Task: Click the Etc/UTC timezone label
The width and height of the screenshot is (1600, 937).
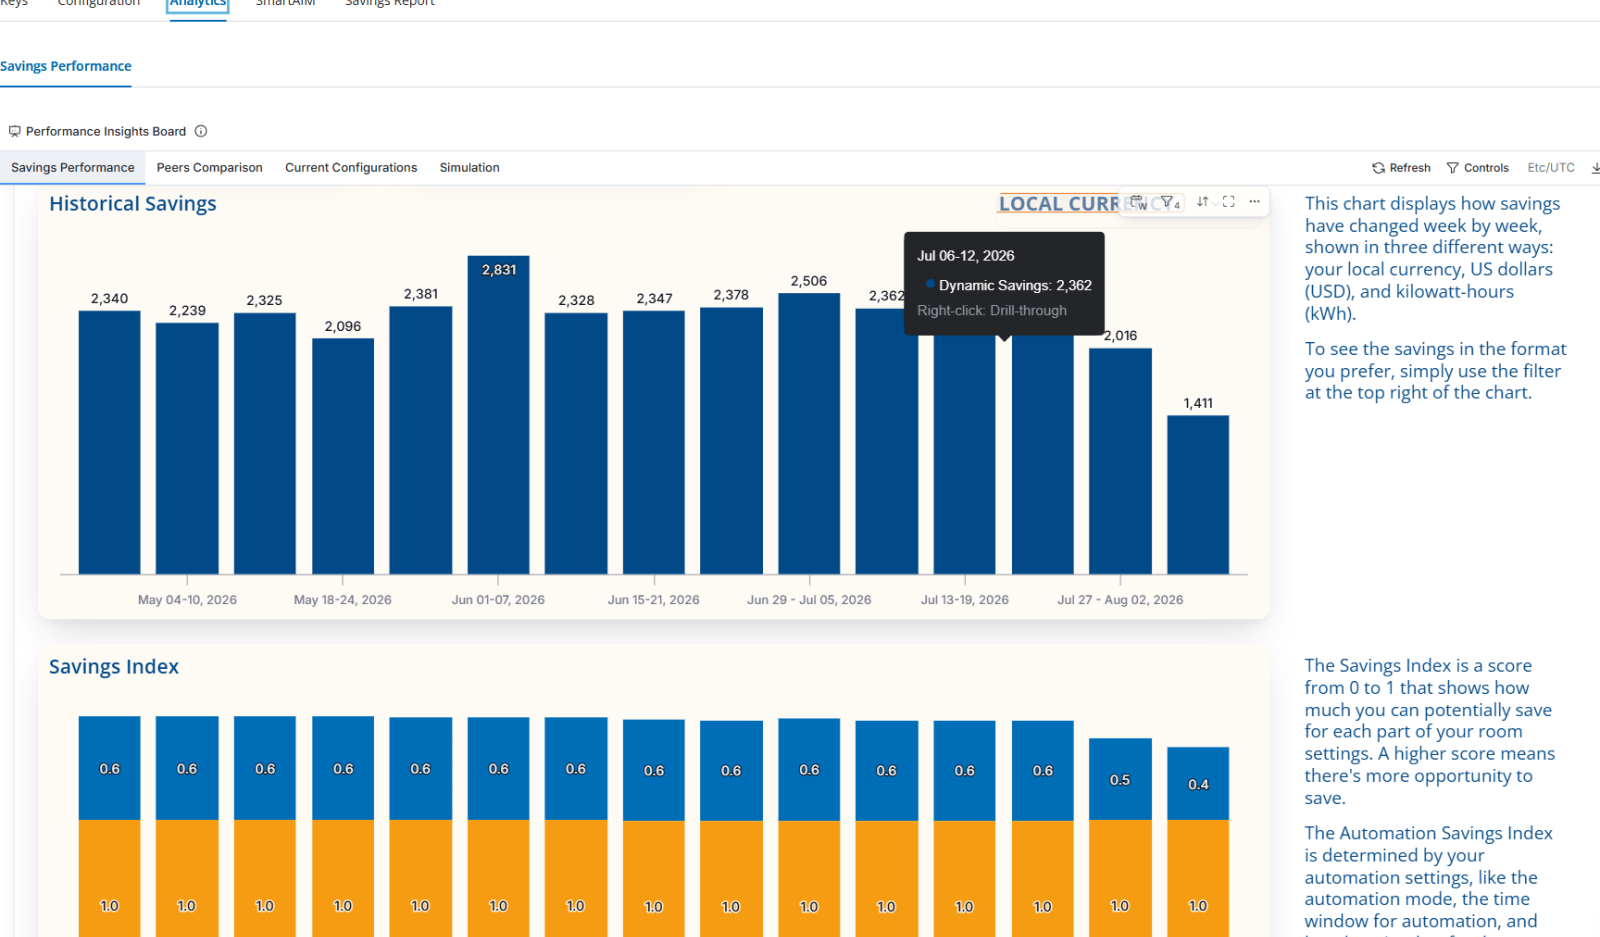Action: (x=1551, y=168)
